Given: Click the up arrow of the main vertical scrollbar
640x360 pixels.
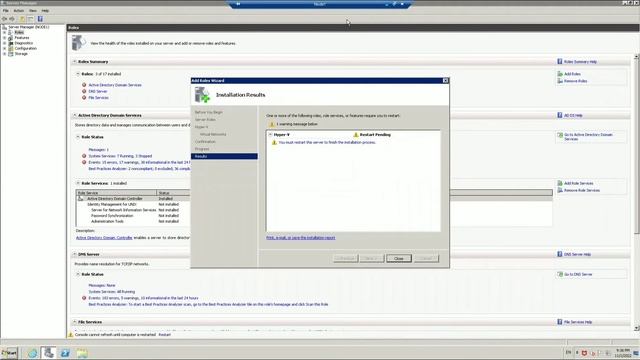Looking at the screenshot, I should click(x=636, y=57).
